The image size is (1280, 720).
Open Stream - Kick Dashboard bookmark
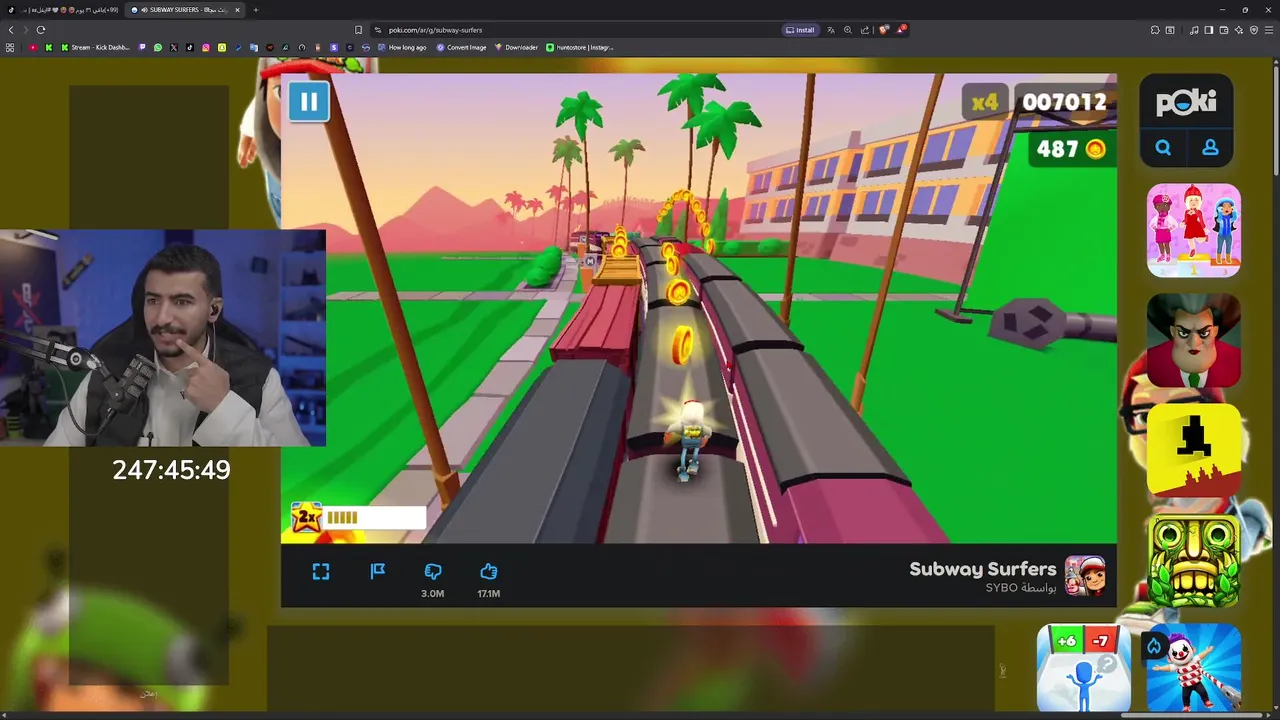coord(95,47)
